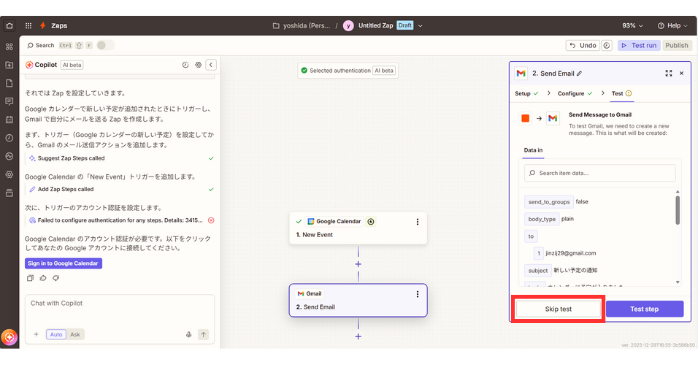
Task: Open the document page icon in sidebar
Action: [x=9, y=83]
